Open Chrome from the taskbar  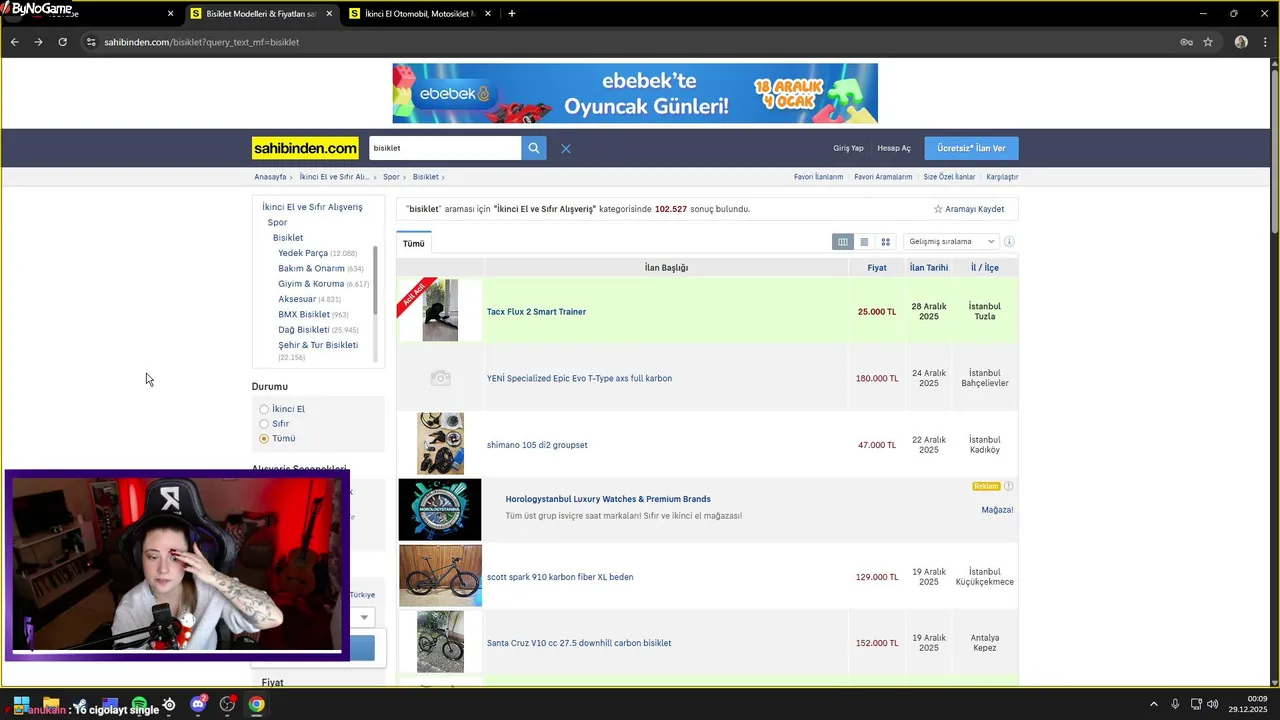[257, 704]
